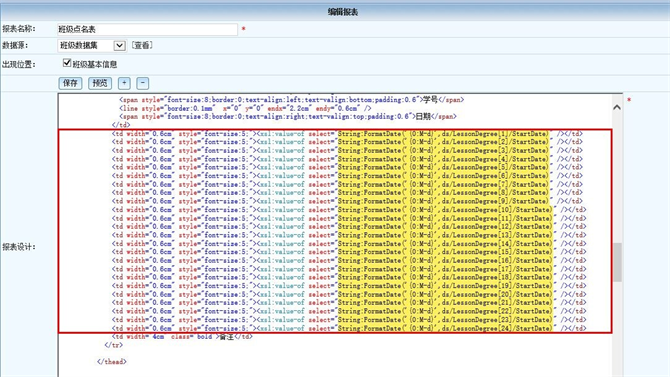Toggle the 班级基本信息 checkbox
The image size is (670, 377).
click(x=67, y=63)
